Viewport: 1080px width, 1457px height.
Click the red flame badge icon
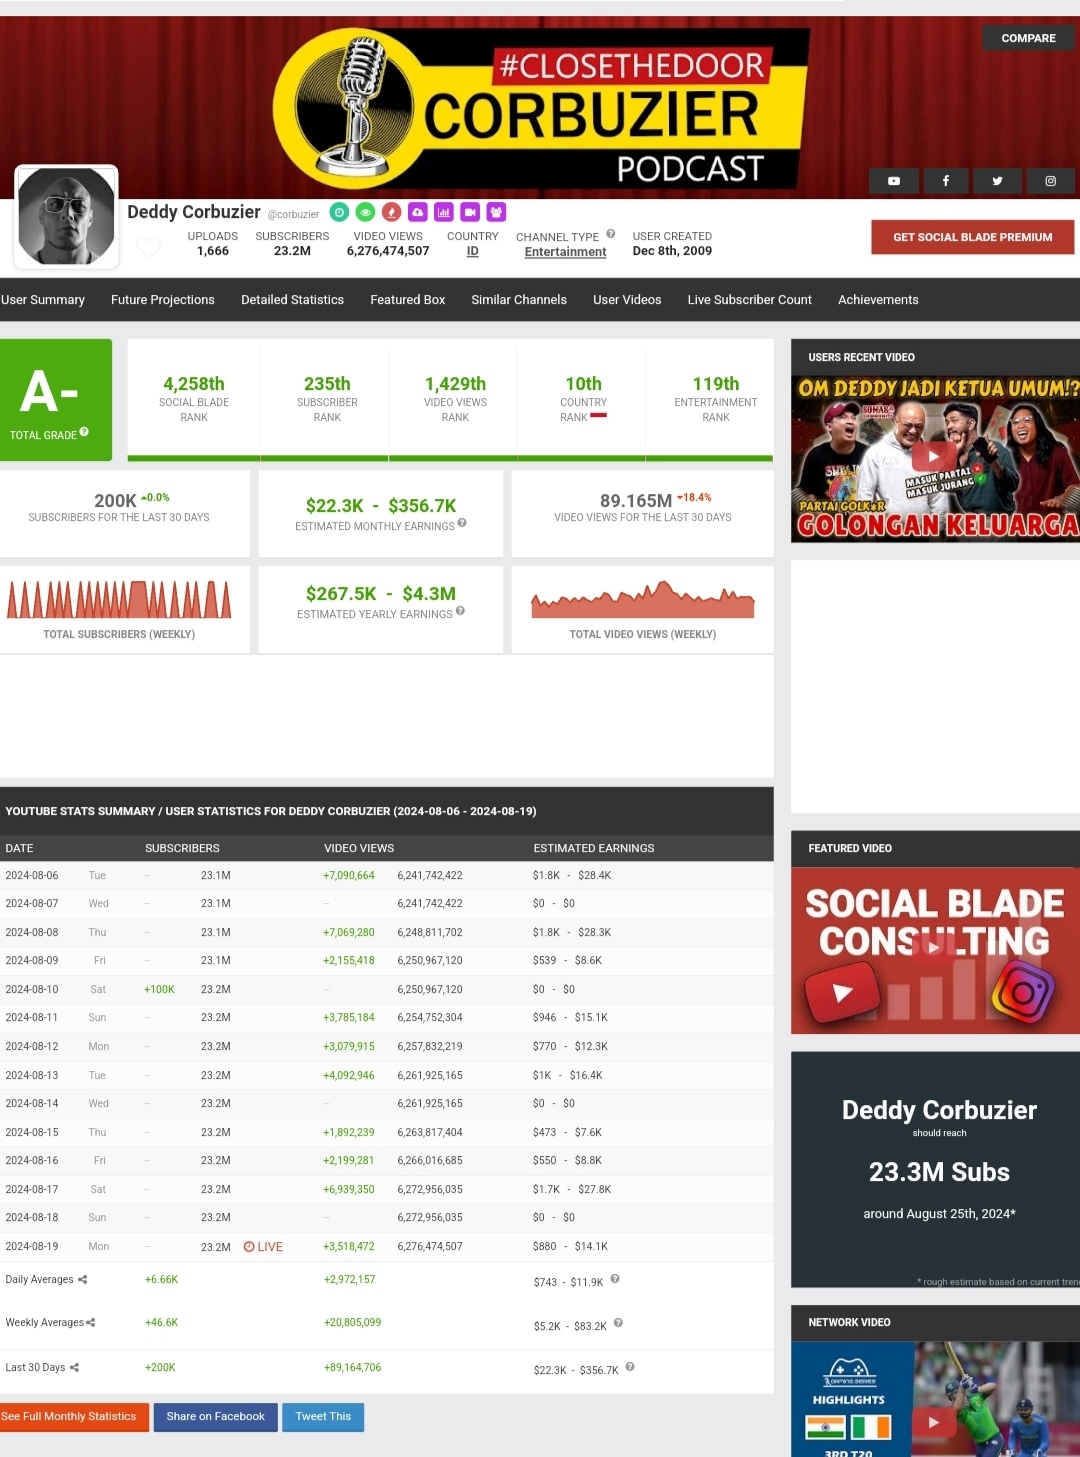coord(391,212)
